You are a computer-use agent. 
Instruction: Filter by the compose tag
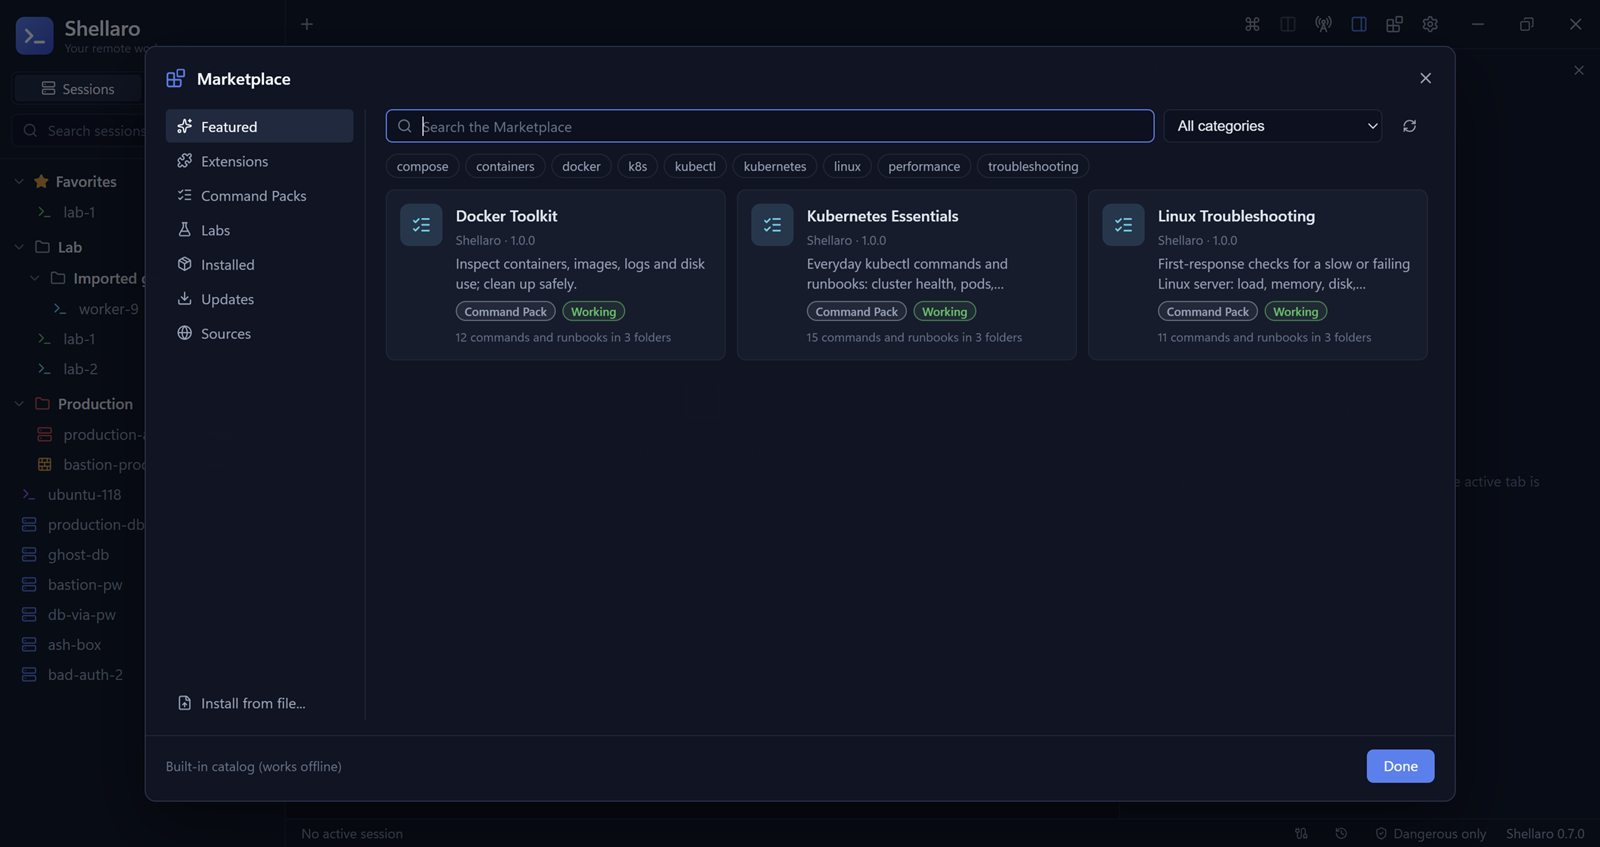pyautogui.click(x=422, y=166)
